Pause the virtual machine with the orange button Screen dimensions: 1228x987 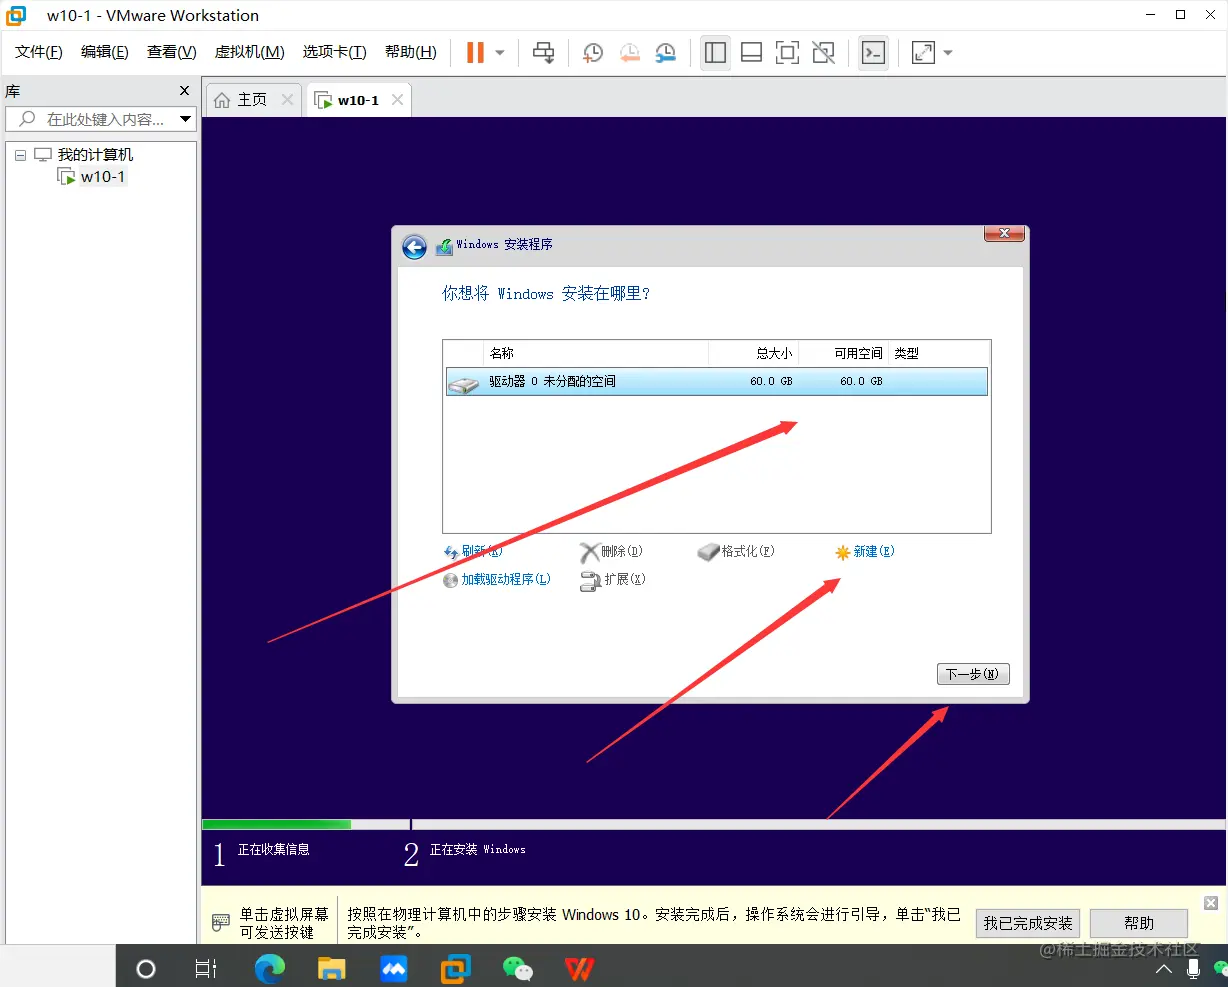point(475,52)
